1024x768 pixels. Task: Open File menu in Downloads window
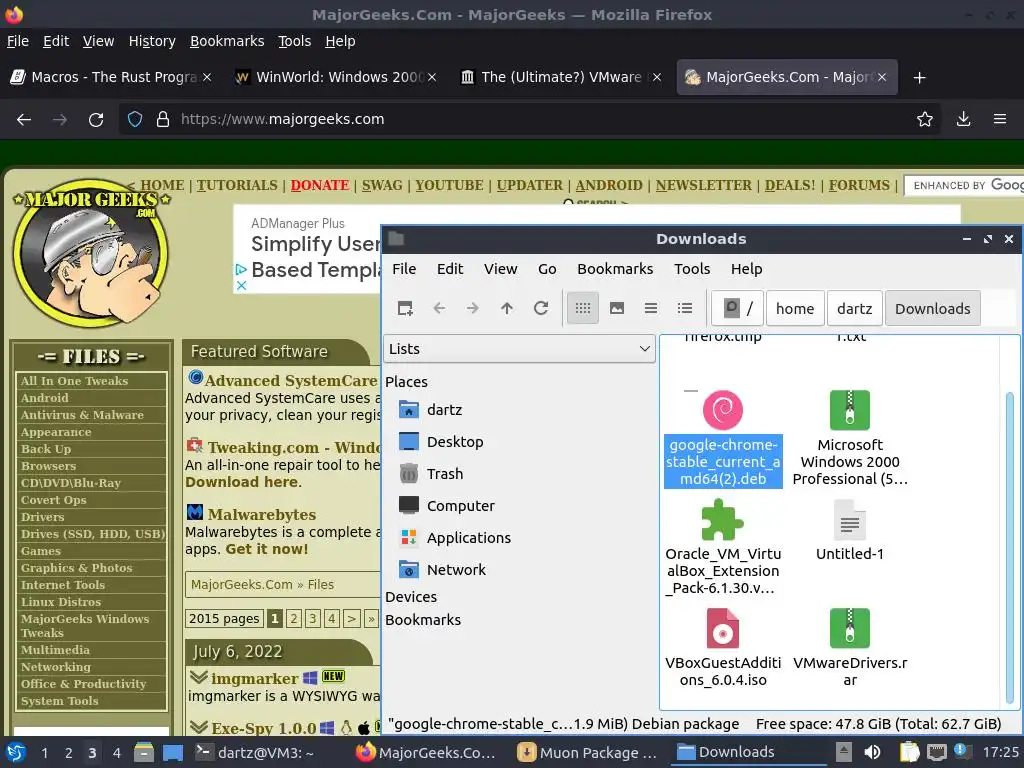point(404,268)
